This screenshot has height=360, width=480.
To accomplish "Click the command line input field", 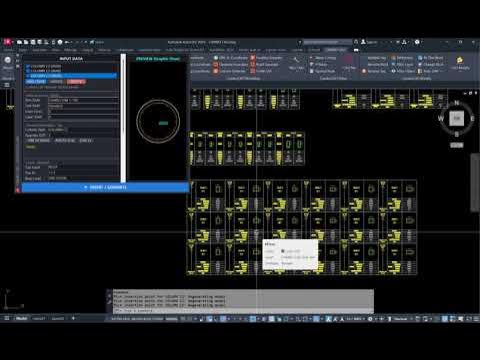I will point(243,311).
